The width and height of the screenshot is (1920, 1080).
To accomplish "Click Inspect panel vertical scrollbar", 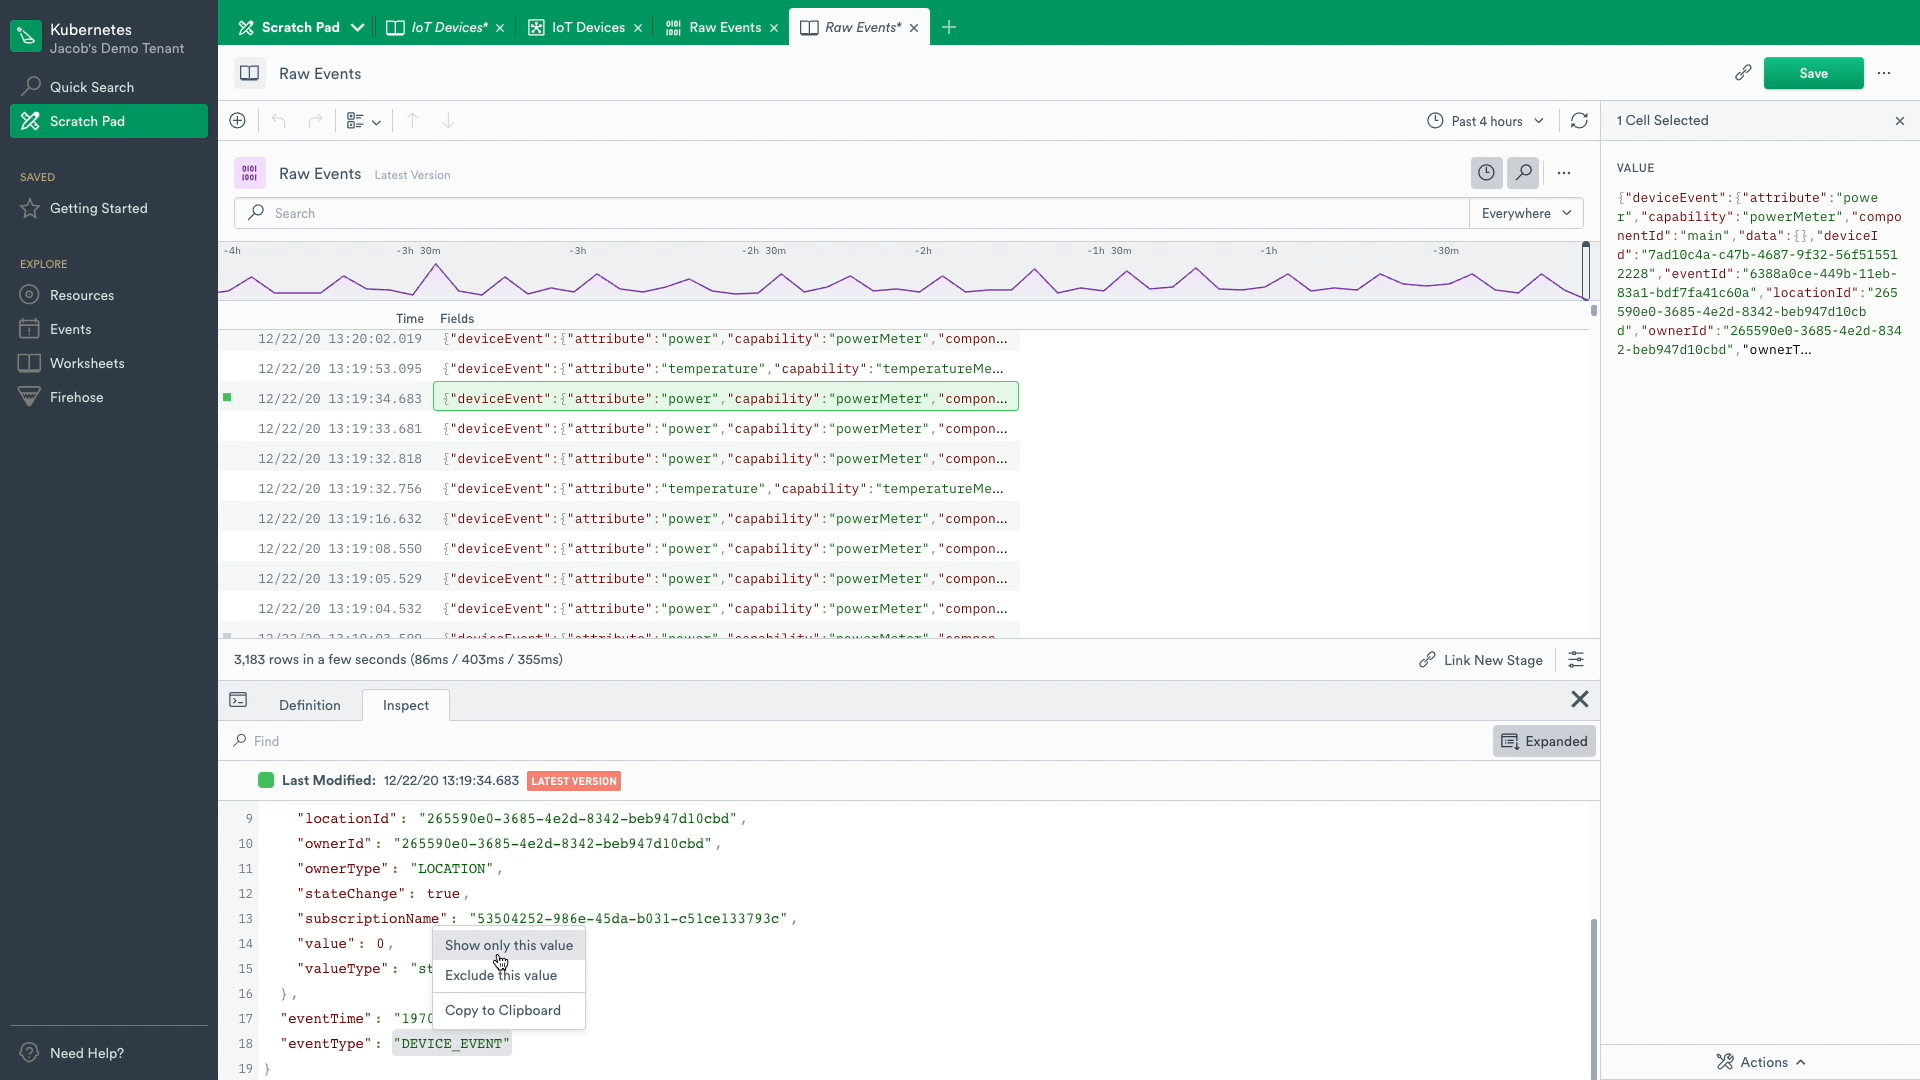I will tap(1594, 1000).
